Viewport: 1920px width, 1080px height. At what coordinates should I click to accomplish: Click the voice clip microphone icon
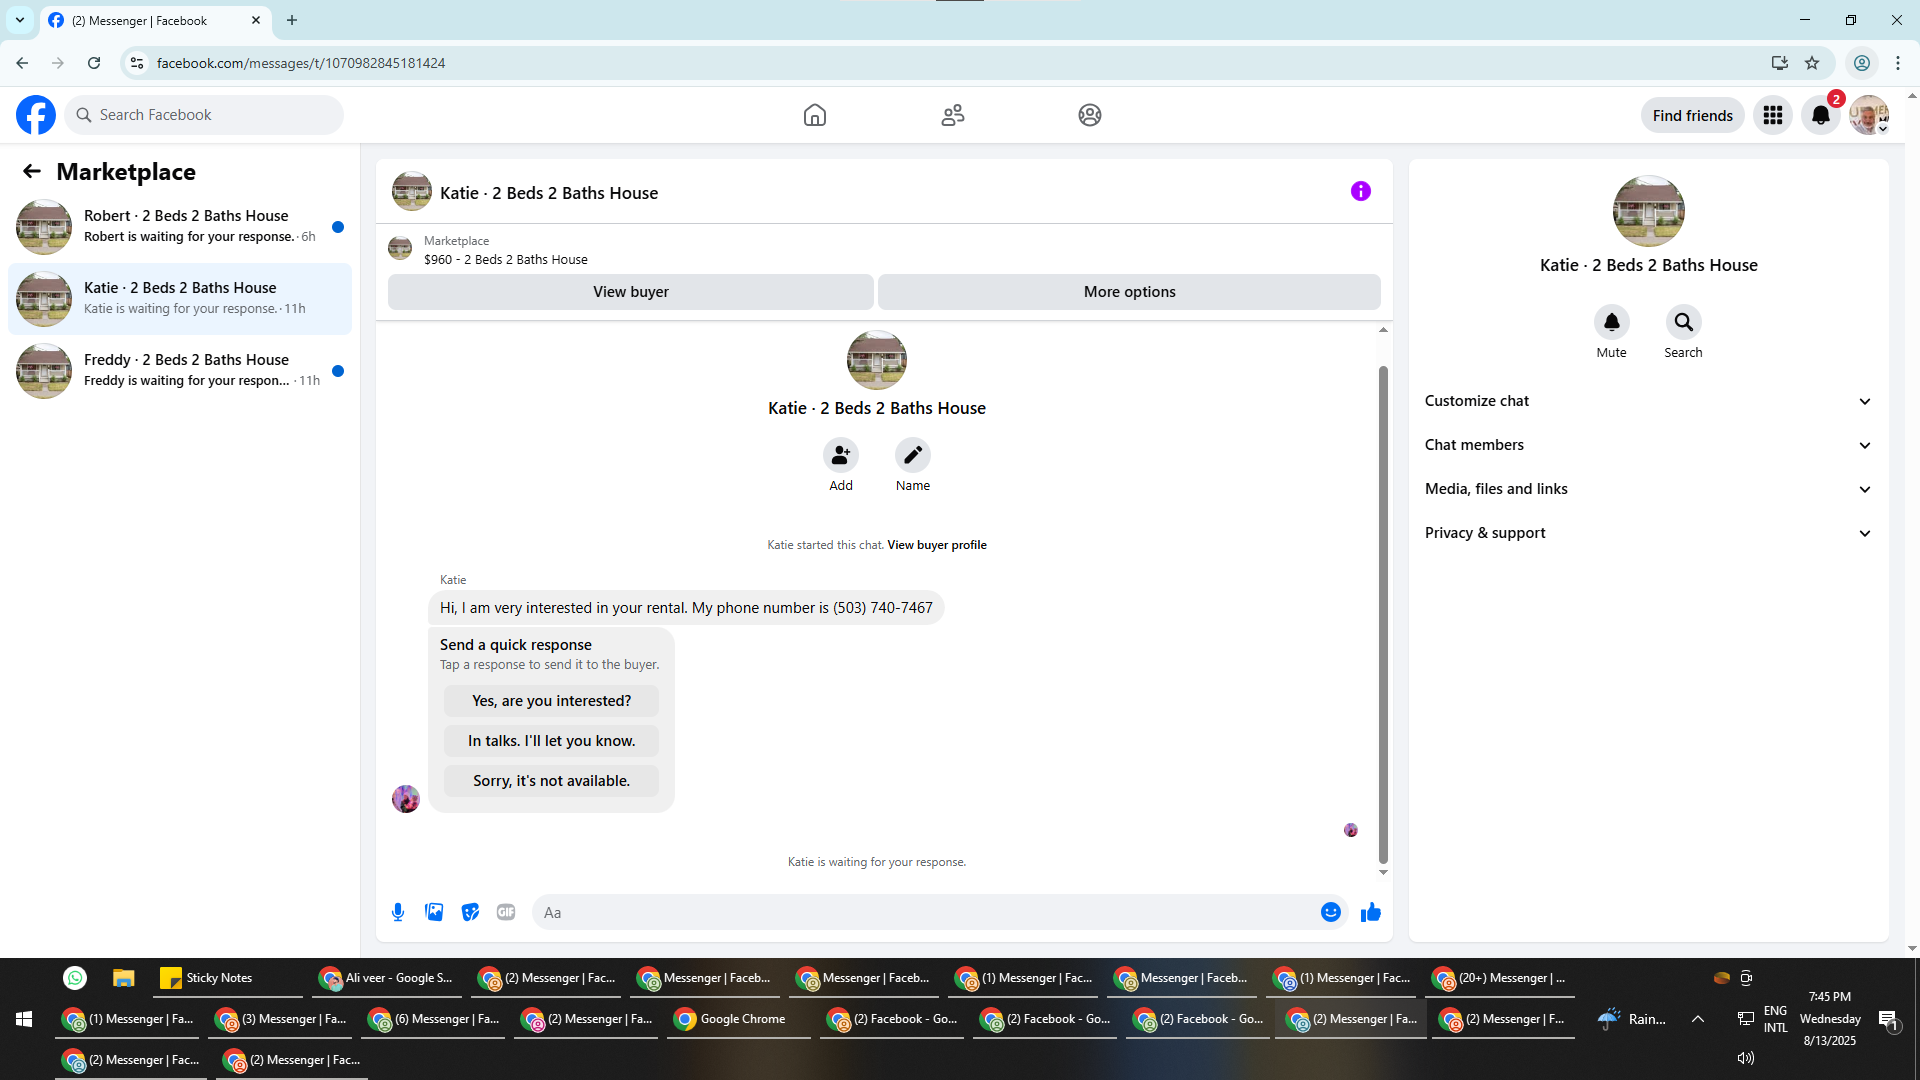click(398, 912)
